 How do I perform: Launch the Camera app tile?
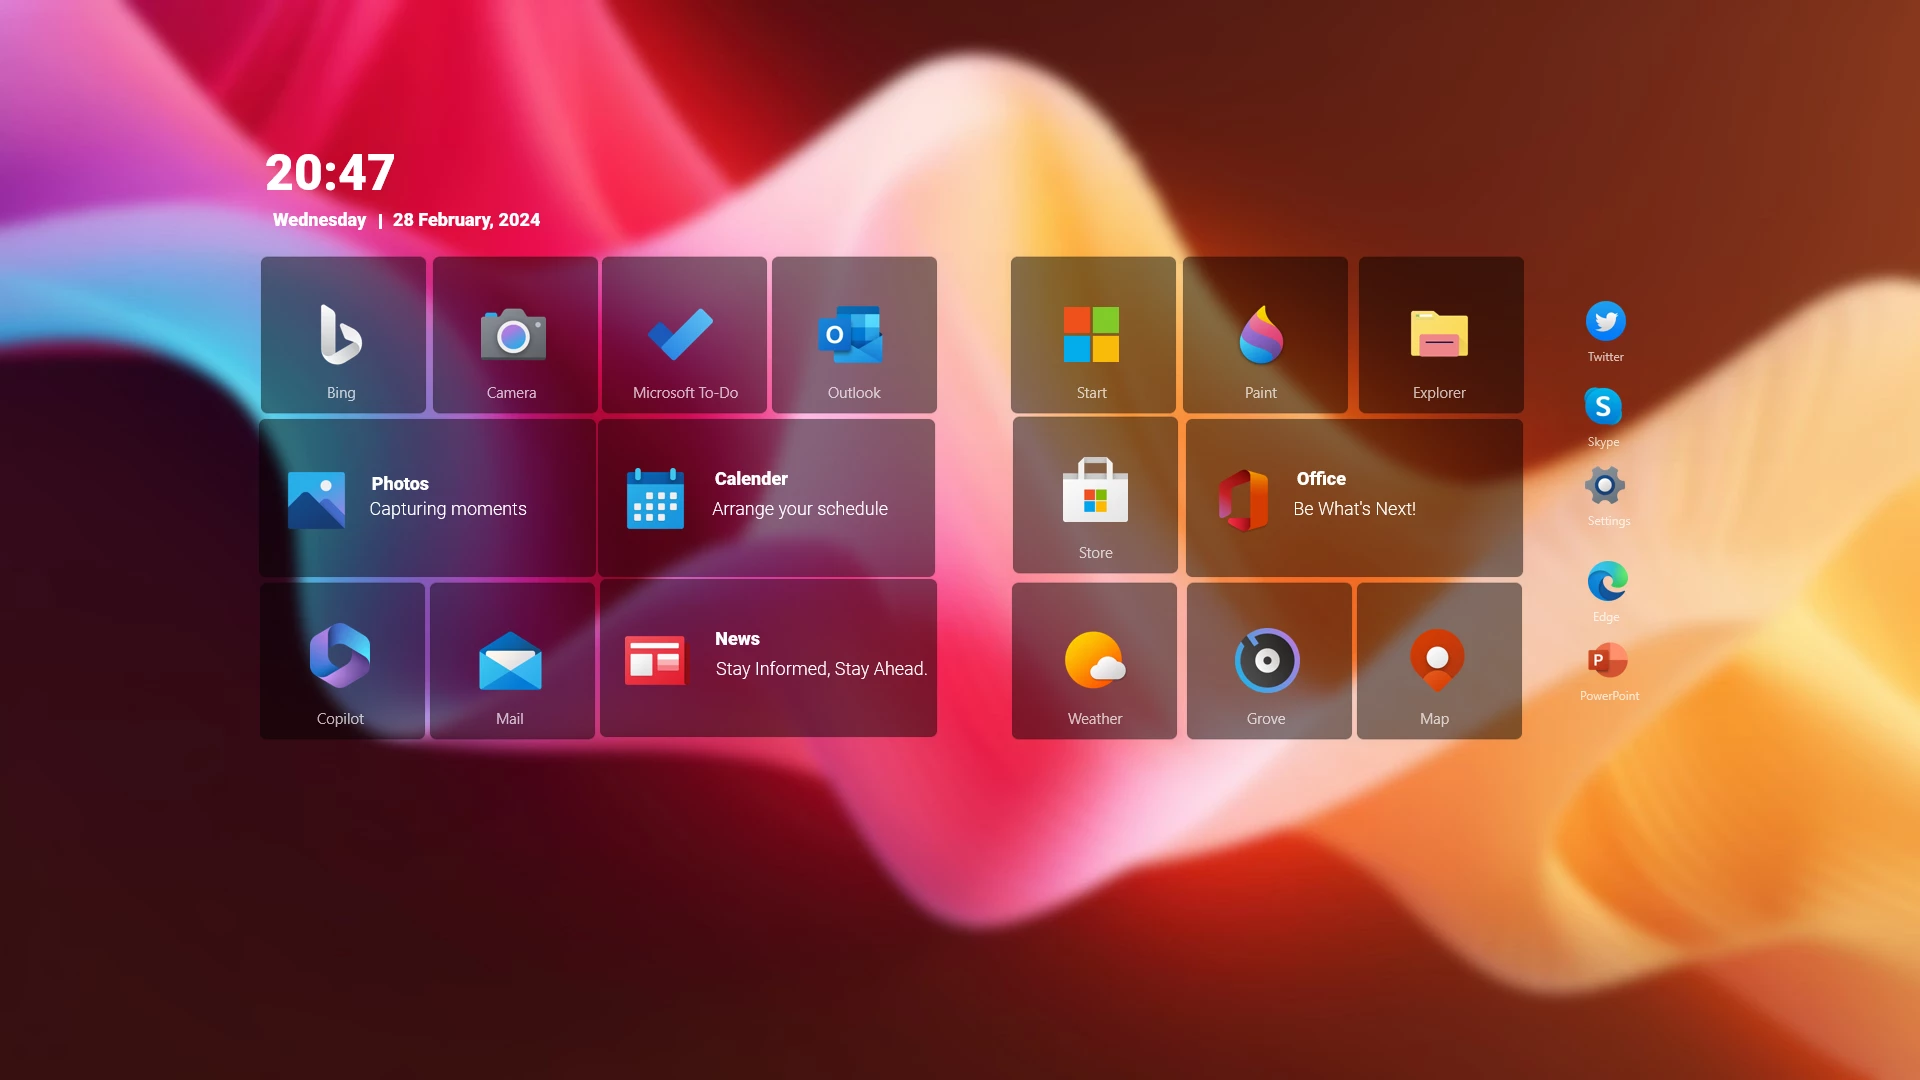(x=515, y=335)
